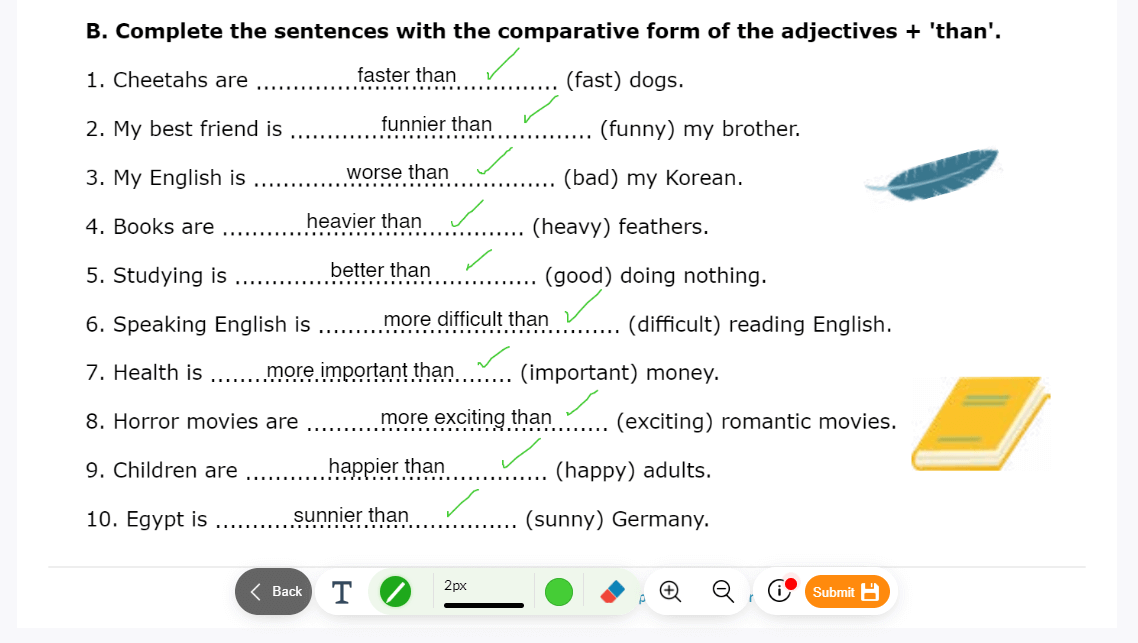
Task: Click the 'worse than' answer in sentence 3
Action: 397,173
